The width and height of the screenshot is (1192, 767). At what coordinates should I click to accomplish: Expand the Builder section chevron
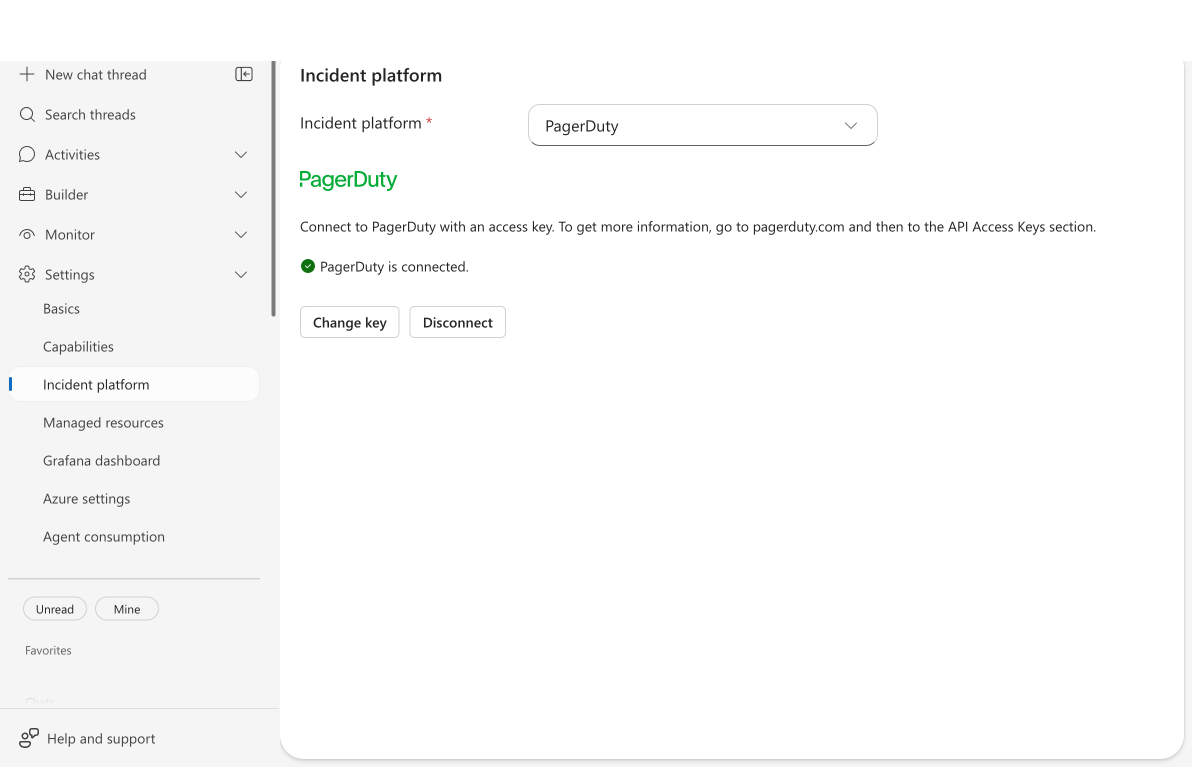[x=241, y=195]
